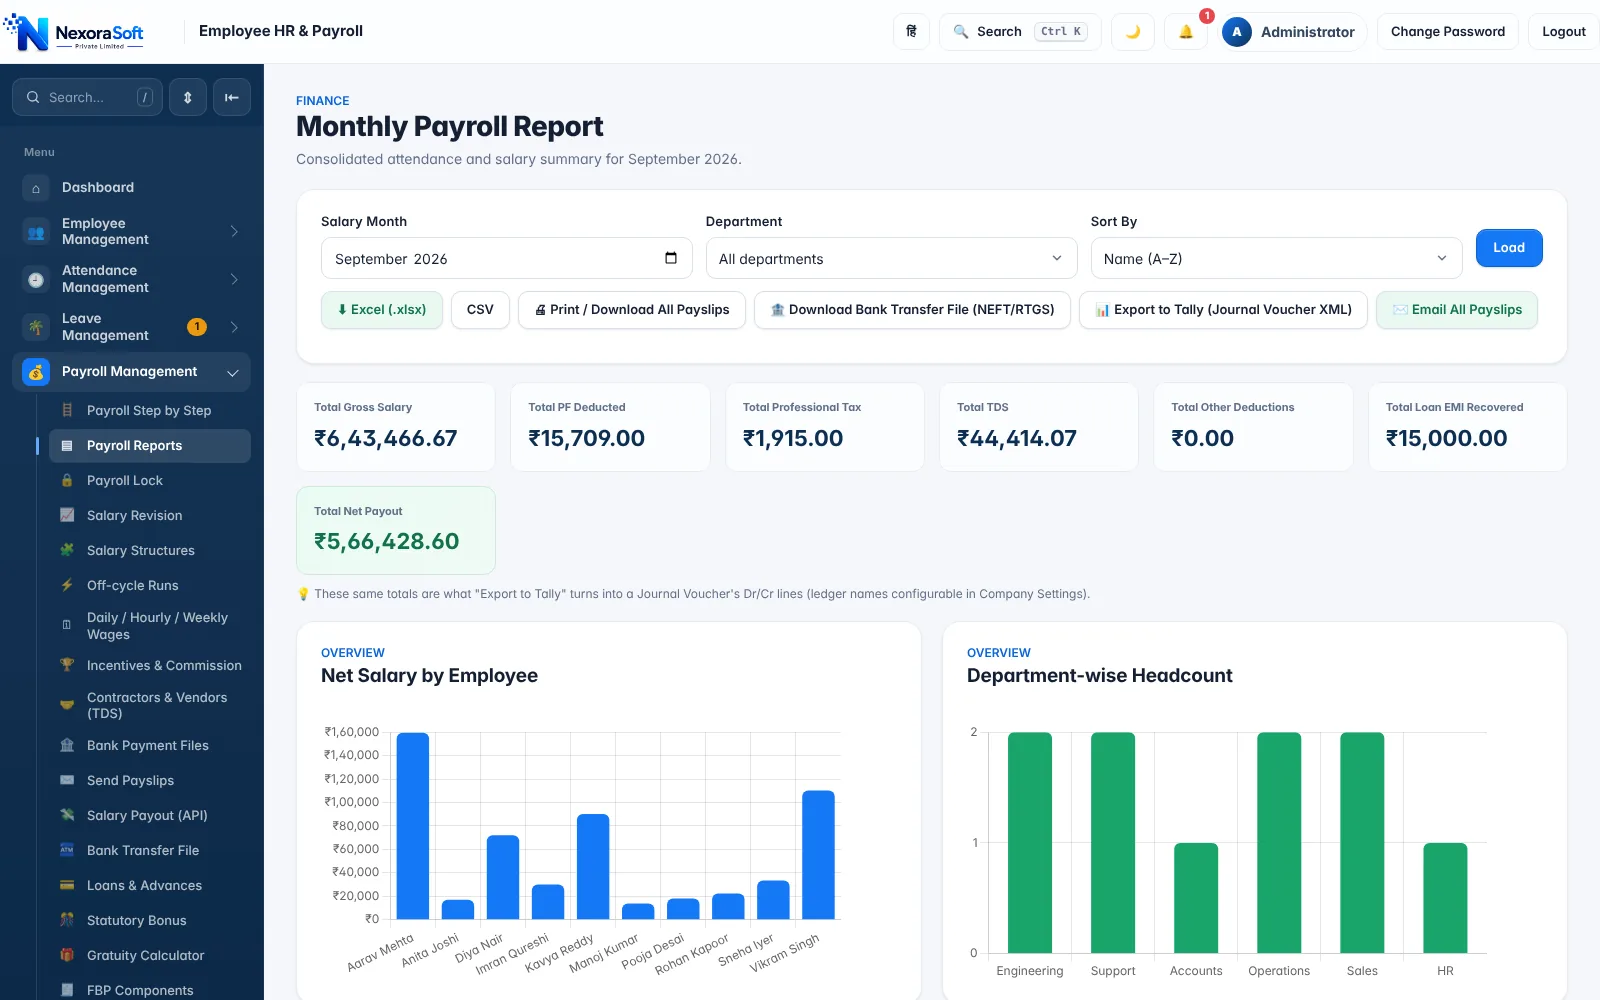Click the Salary Payout (API) icon

(67, 815)
